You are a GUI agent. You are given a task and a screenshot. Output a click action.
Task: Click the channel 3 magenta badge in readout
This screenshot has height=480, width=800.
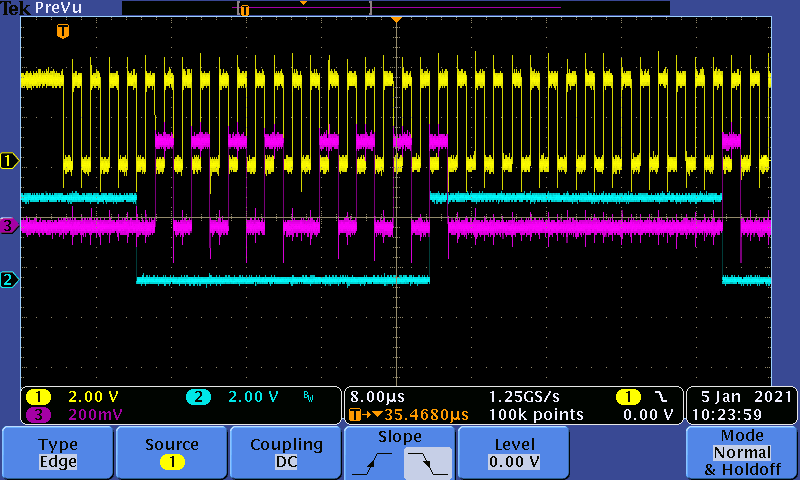pyautogui.click(x=38, y=414)
